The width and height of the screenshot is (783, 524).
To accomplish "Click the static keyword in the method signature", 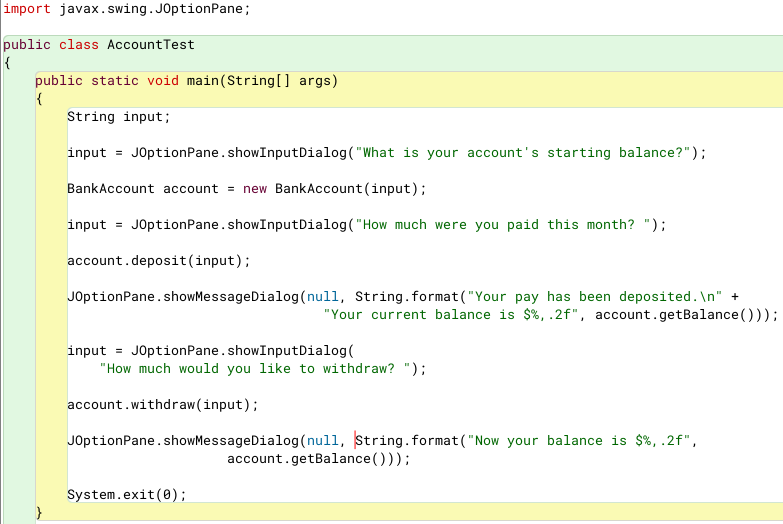I will click(x=115, y=81).
